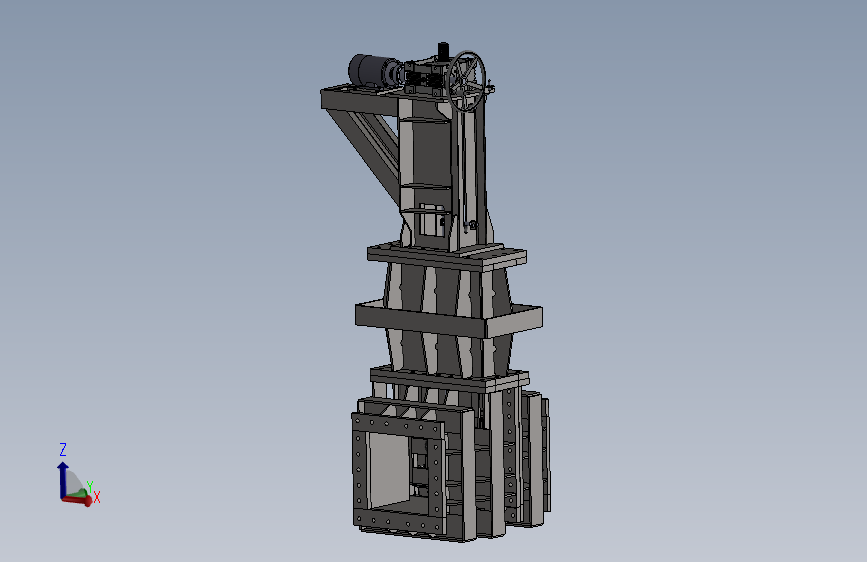
Task: Select the handwheel on the model
Action: point(466,81)
